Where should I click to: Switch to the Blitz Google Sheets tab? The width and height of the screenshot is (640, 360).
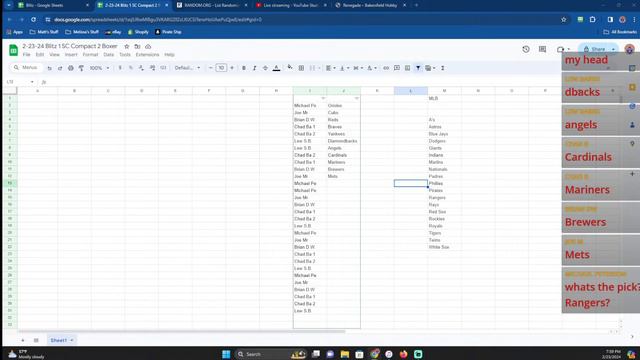53,5
